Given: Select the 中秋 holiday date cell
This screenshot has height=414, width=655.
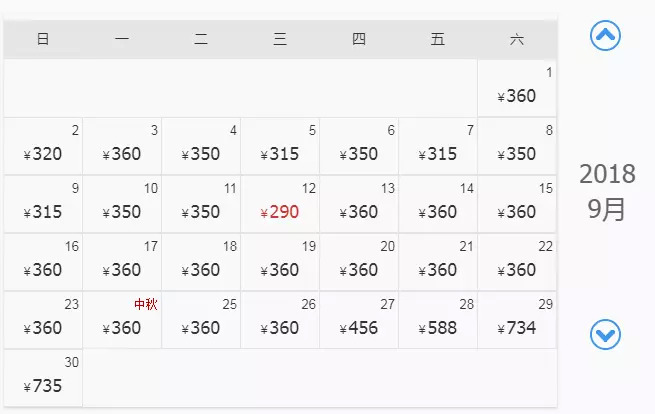Looking at the screenshot, I should coord(122,320).
